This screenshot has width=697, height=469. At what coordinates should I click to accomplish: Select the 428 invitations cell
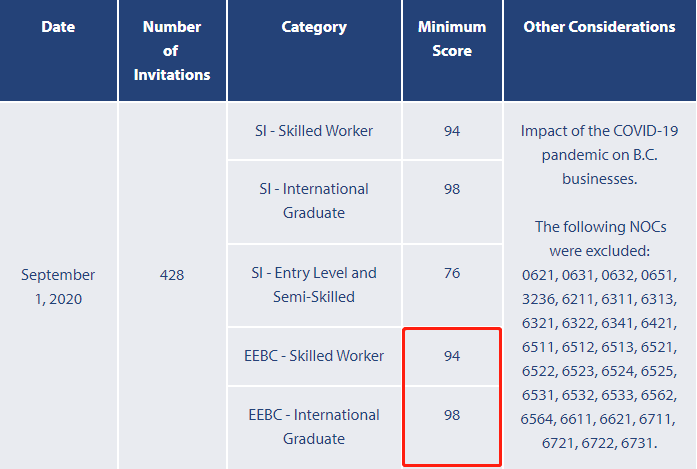click(172, 274)
